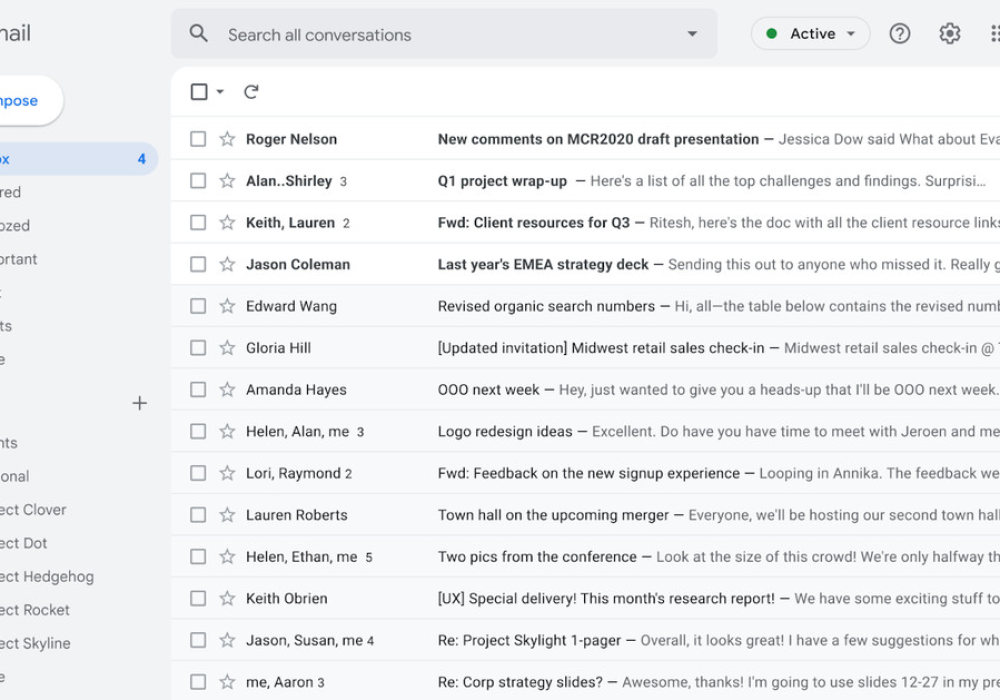The width and height of the screenshot is (1000, 700).
Task: Expand select-all options arrow
Action: (220, 92)
